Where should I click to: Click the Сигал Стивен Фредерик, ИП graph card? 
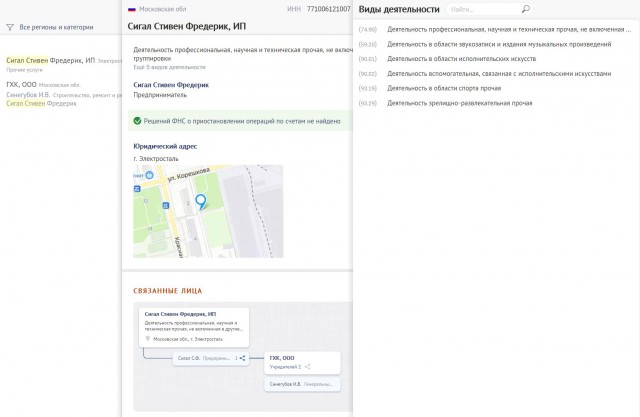pos(194,327)
